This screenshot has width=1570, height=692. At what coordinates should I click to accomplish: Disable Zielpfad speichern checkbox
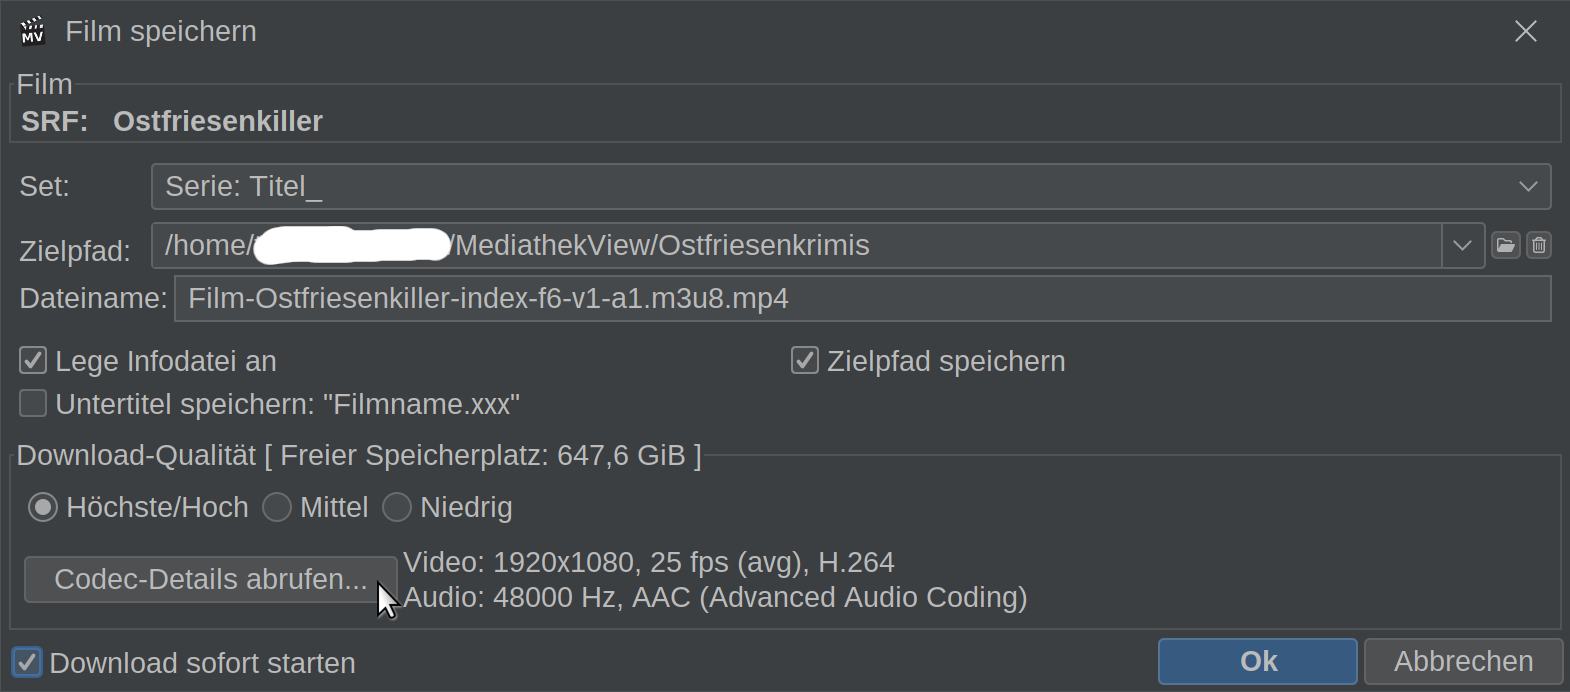coord(805,360)
